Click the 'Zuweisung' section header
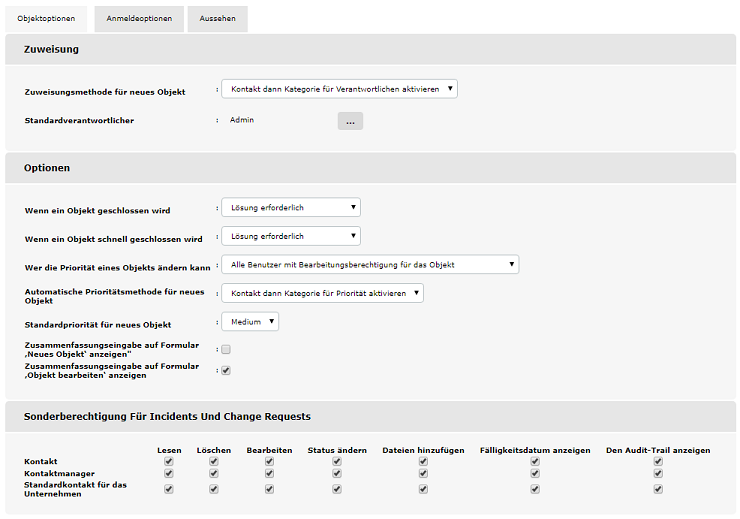The image size is (740, 519). tap(51, 49)
